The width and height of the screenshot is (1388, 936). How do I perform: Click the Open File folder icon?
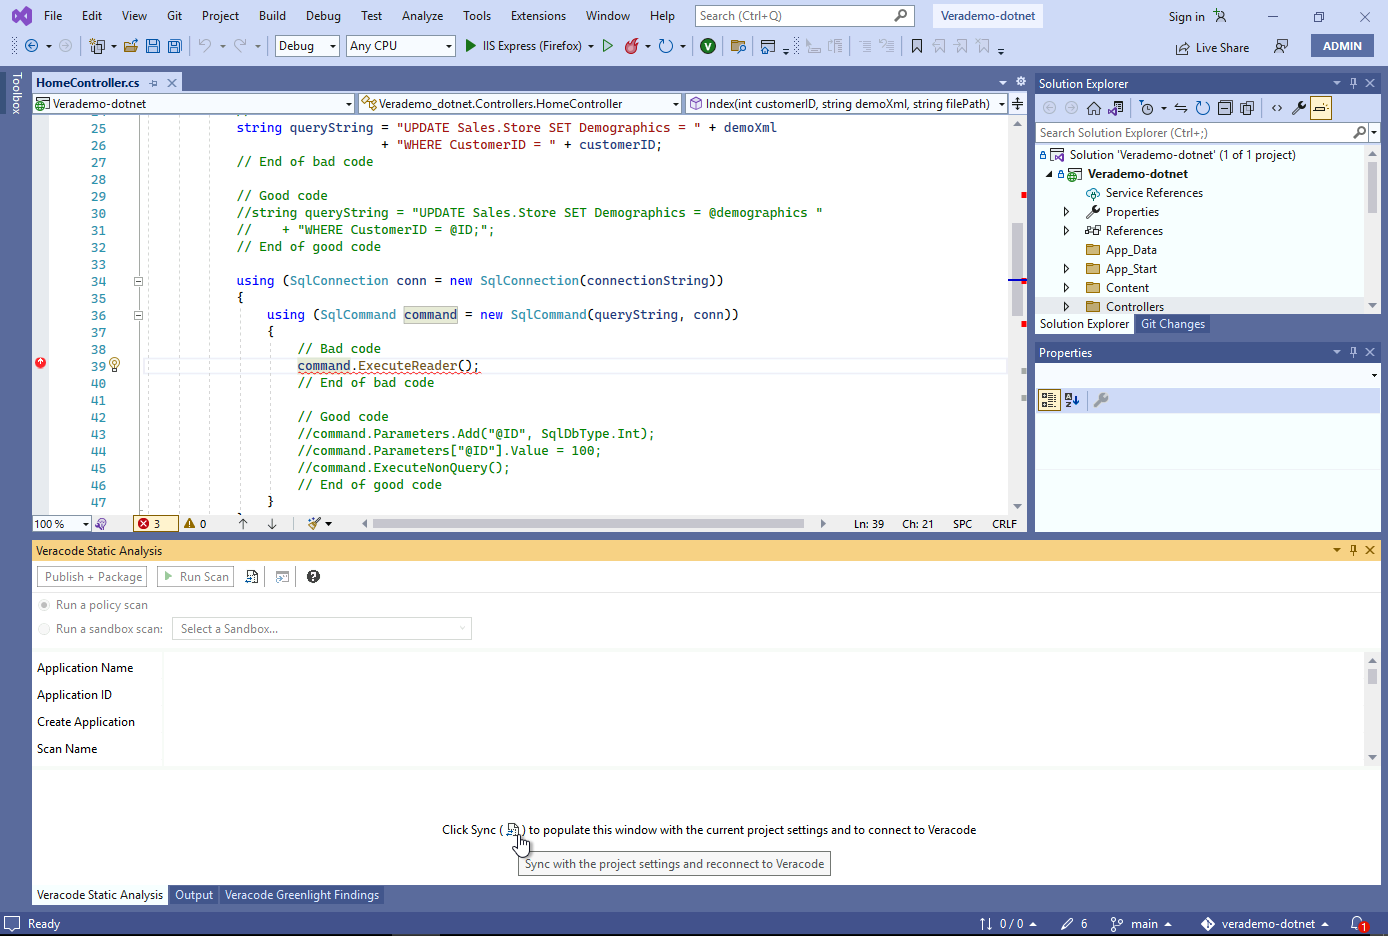pyautogui.click(x=131, y=46)
